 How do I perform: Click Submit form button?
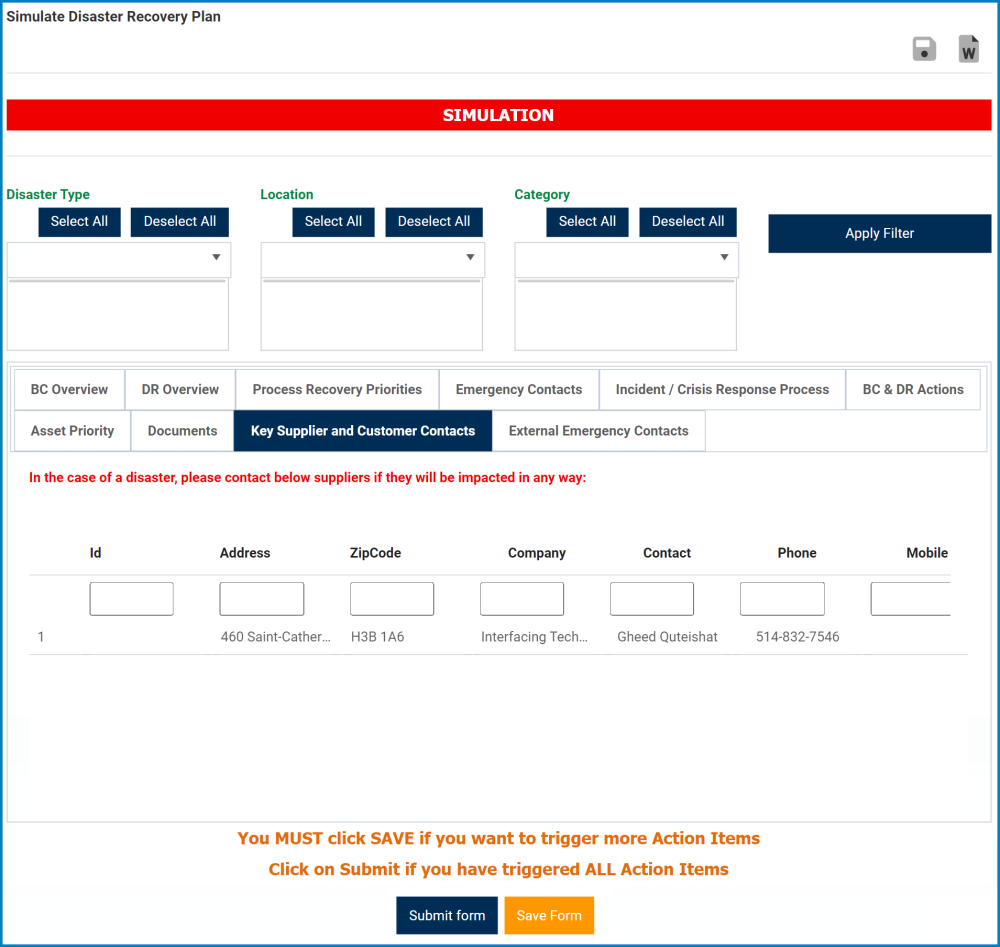[447, 916]
